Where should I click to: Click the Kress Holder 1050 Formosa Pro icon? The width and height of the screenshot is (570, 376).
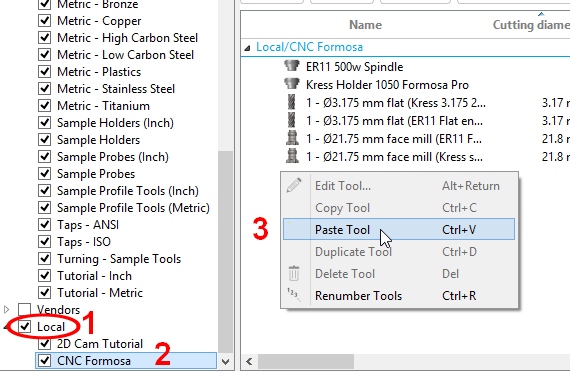click(292, 84)
